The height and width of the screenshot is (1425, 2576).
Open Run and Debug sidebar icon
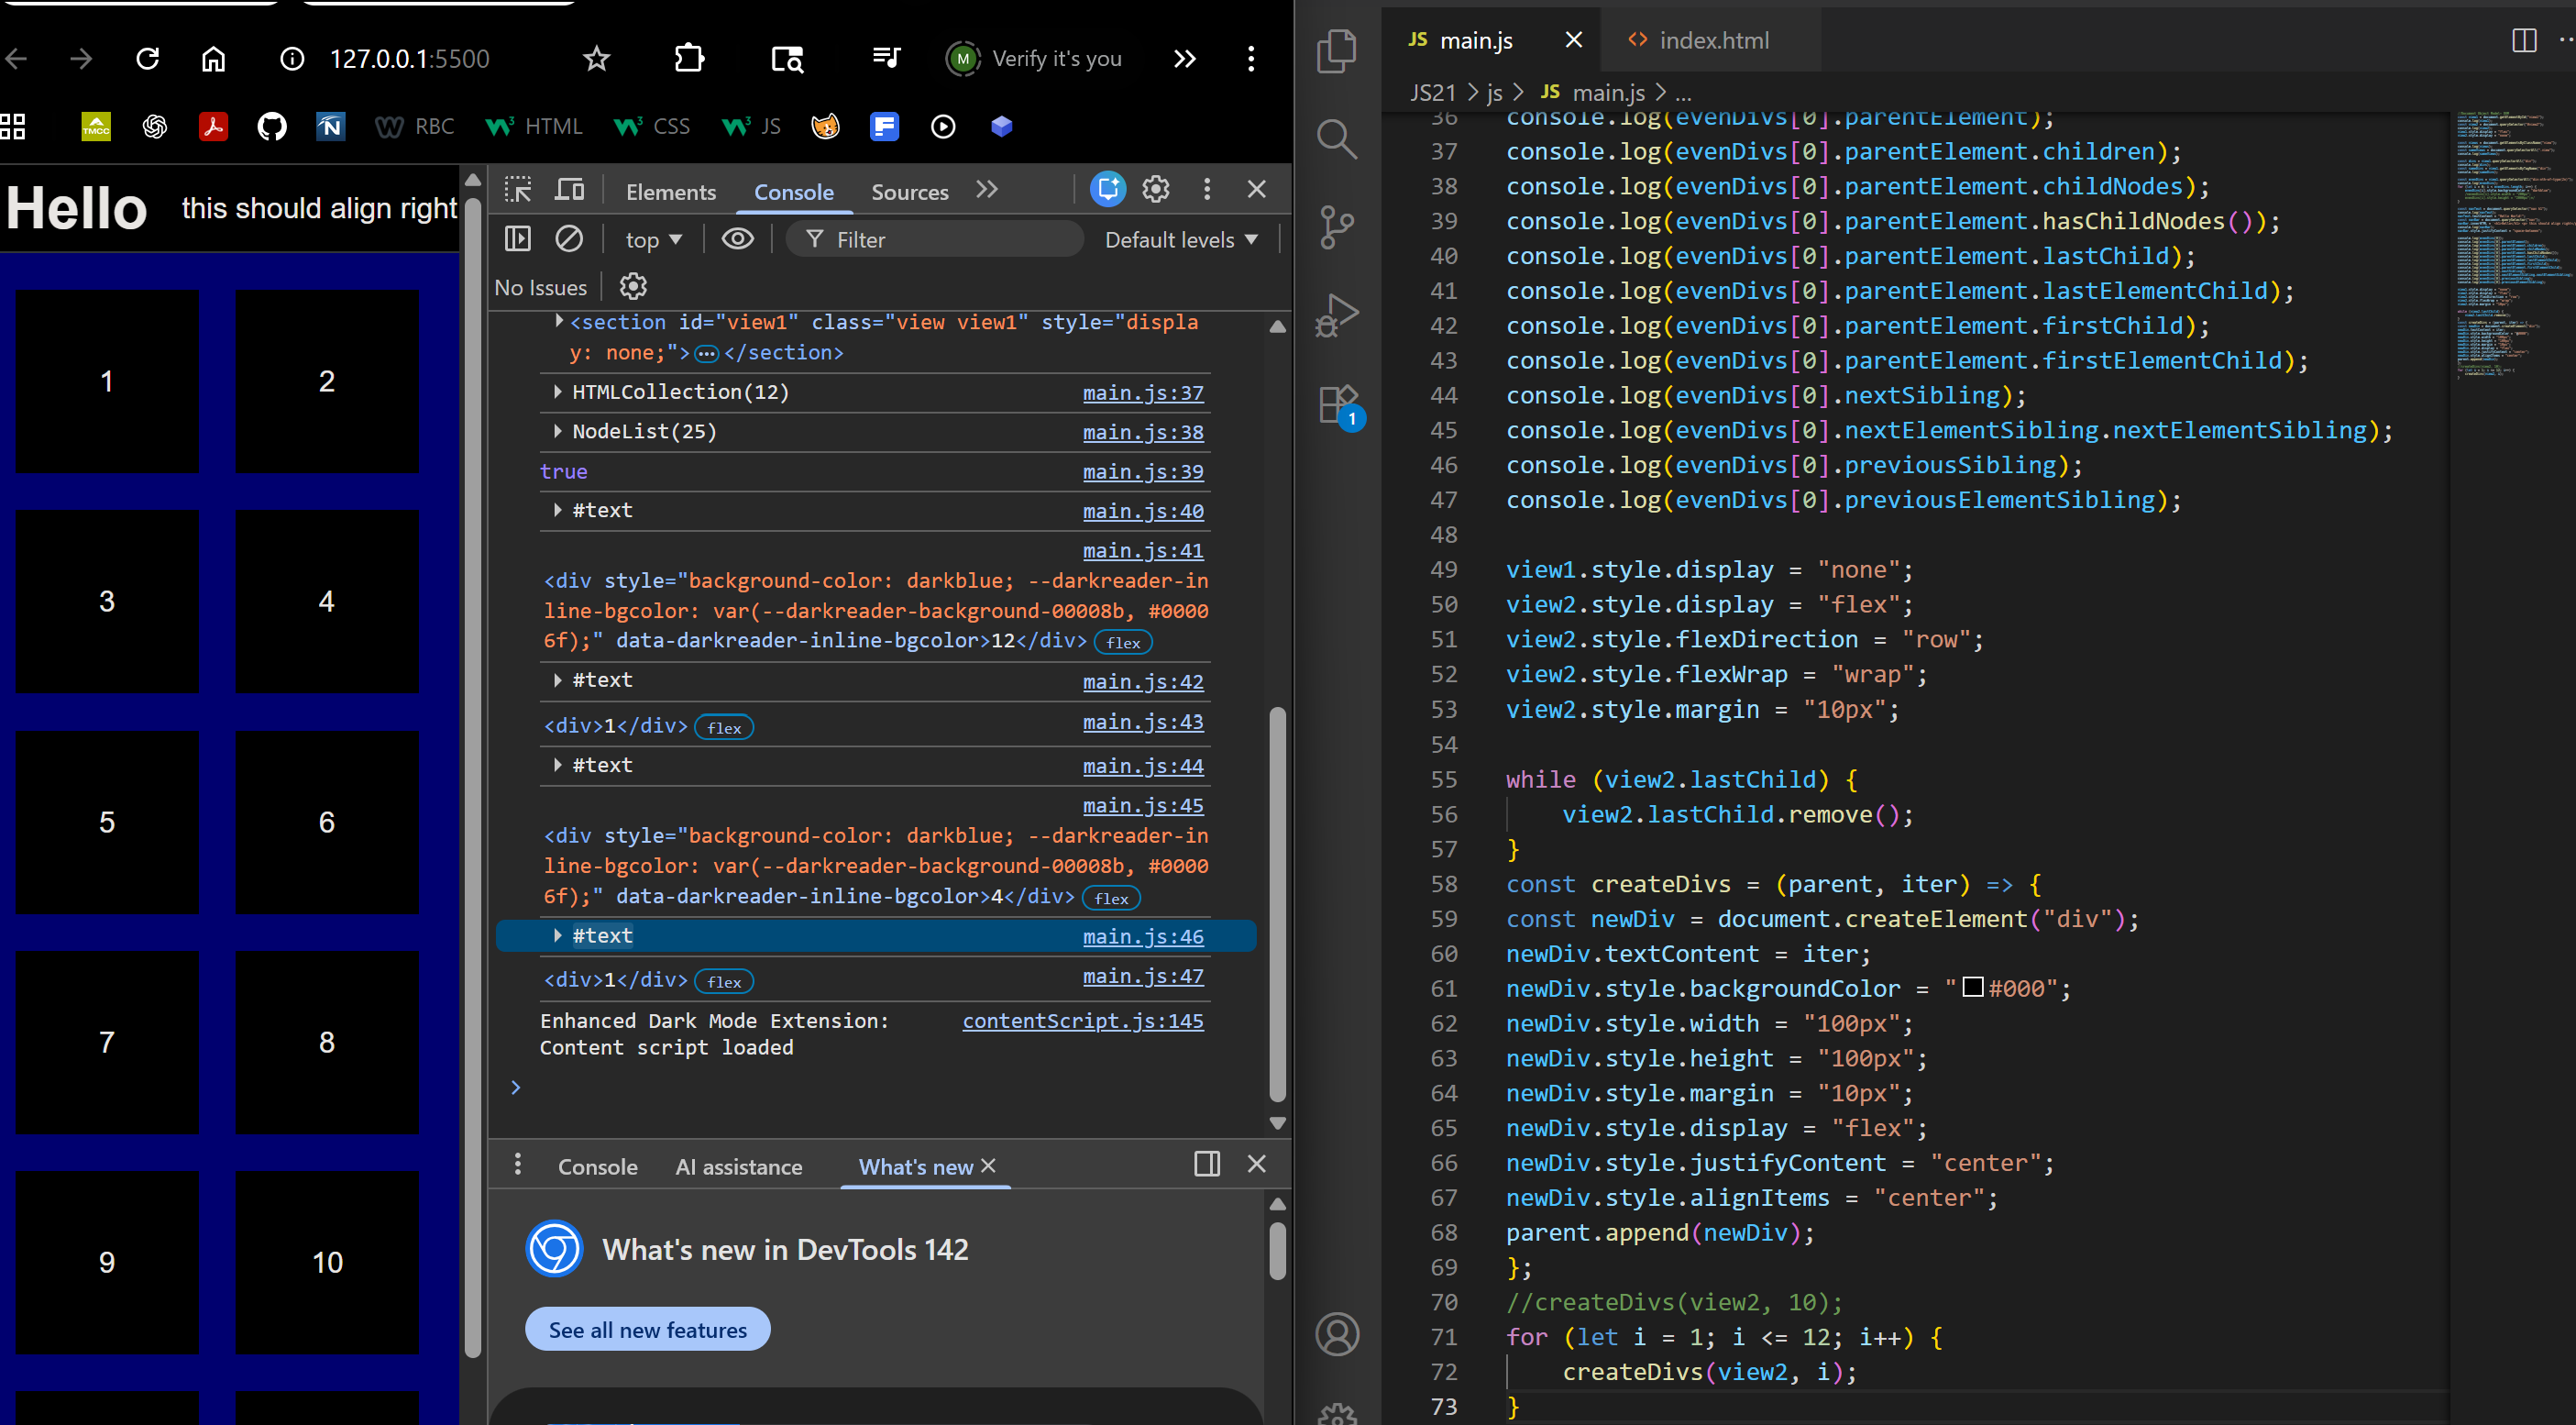(1337, 315)
